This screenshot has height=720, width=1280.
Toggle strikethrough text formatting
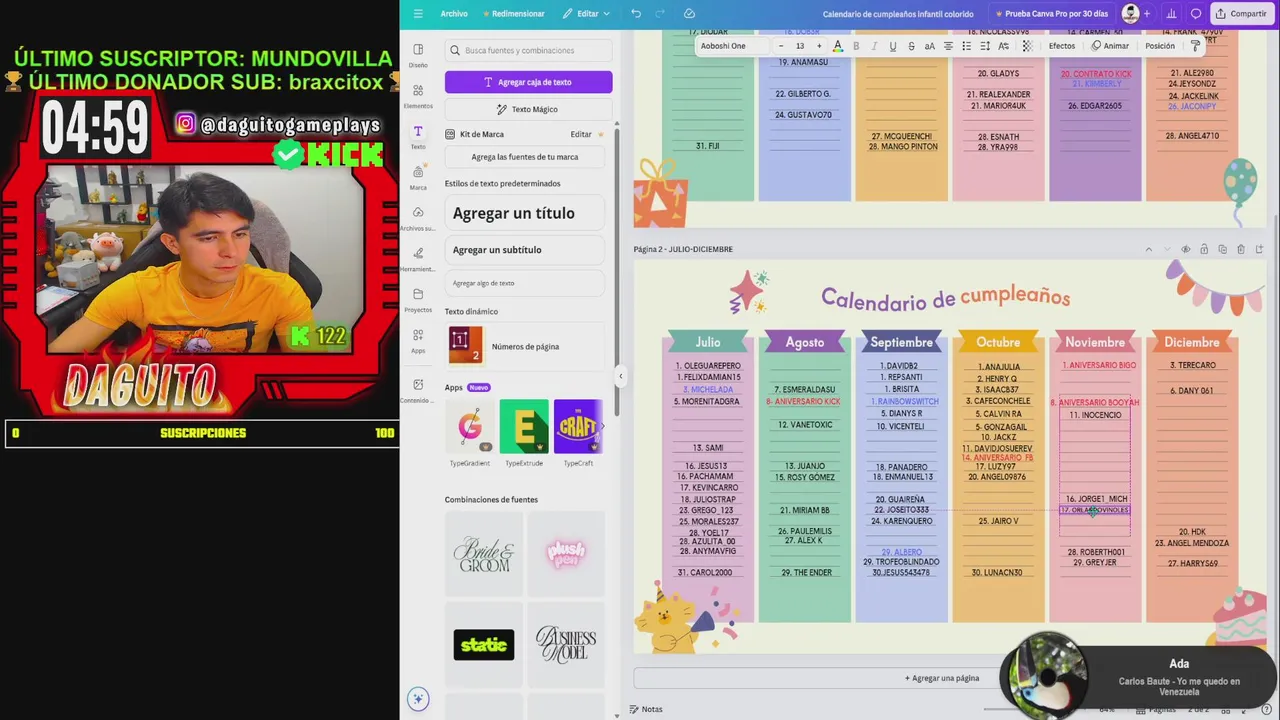coord(911,46)
